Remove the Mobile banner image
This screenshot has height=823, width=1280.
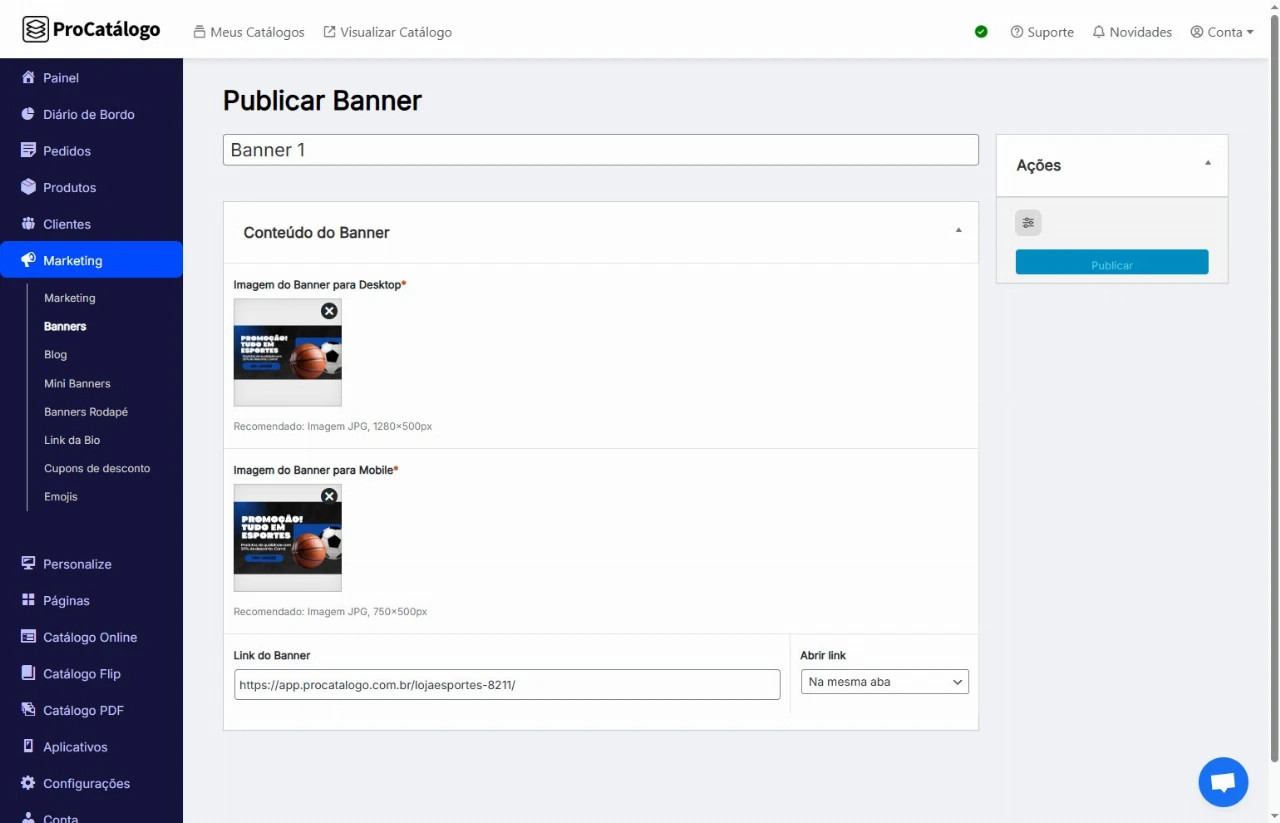click(x=329, y=496)
